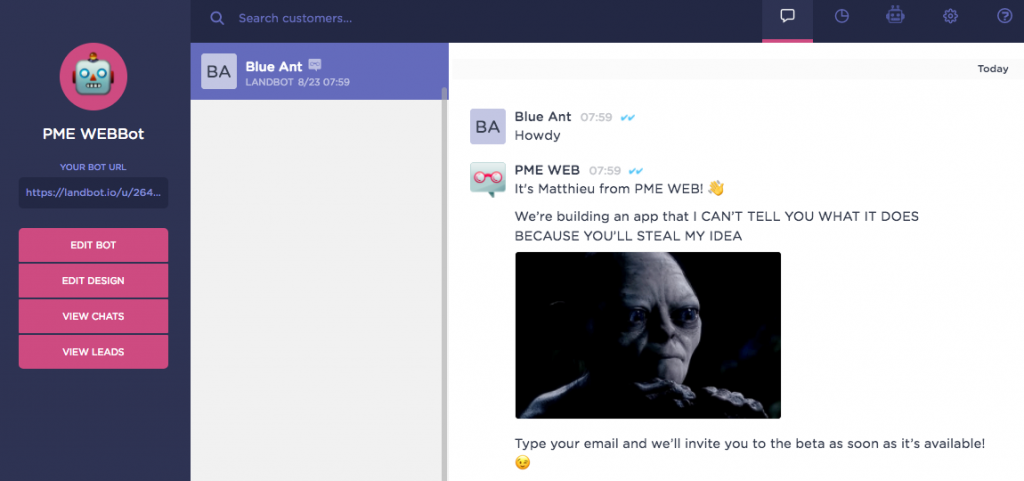Click 'It's Matthieu from PME WEB!' message
The height and width of the screenshot is (481, 1024).
(x=609, y=189)
